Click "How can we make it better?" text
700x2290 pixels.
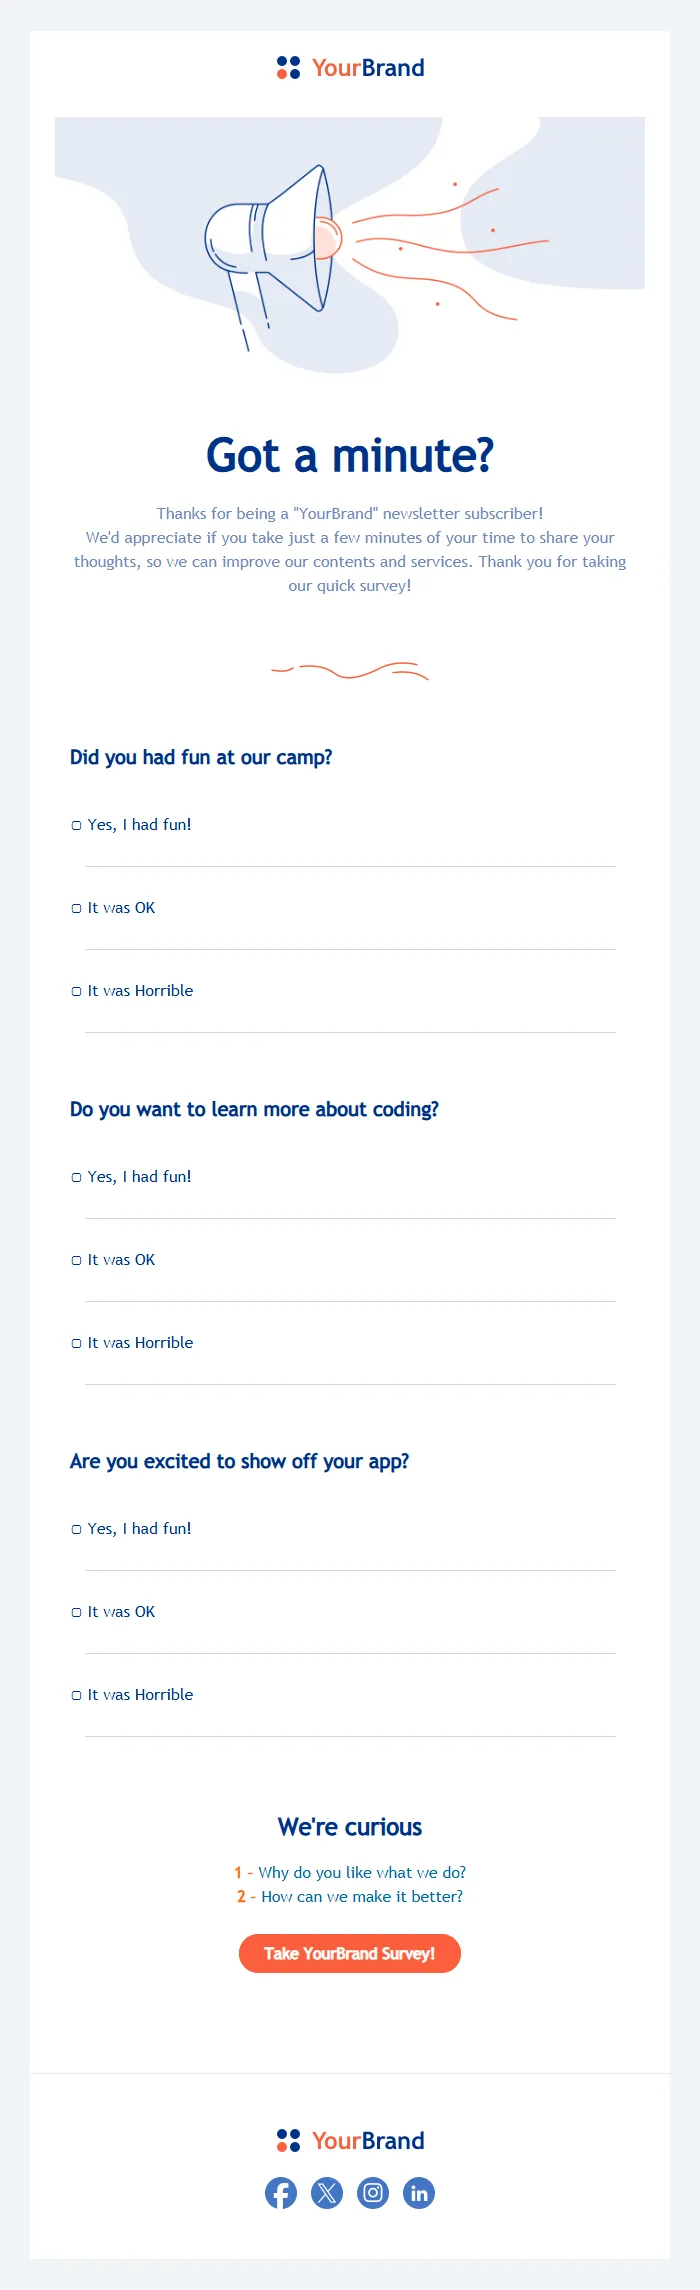(x=361, y=1896)
